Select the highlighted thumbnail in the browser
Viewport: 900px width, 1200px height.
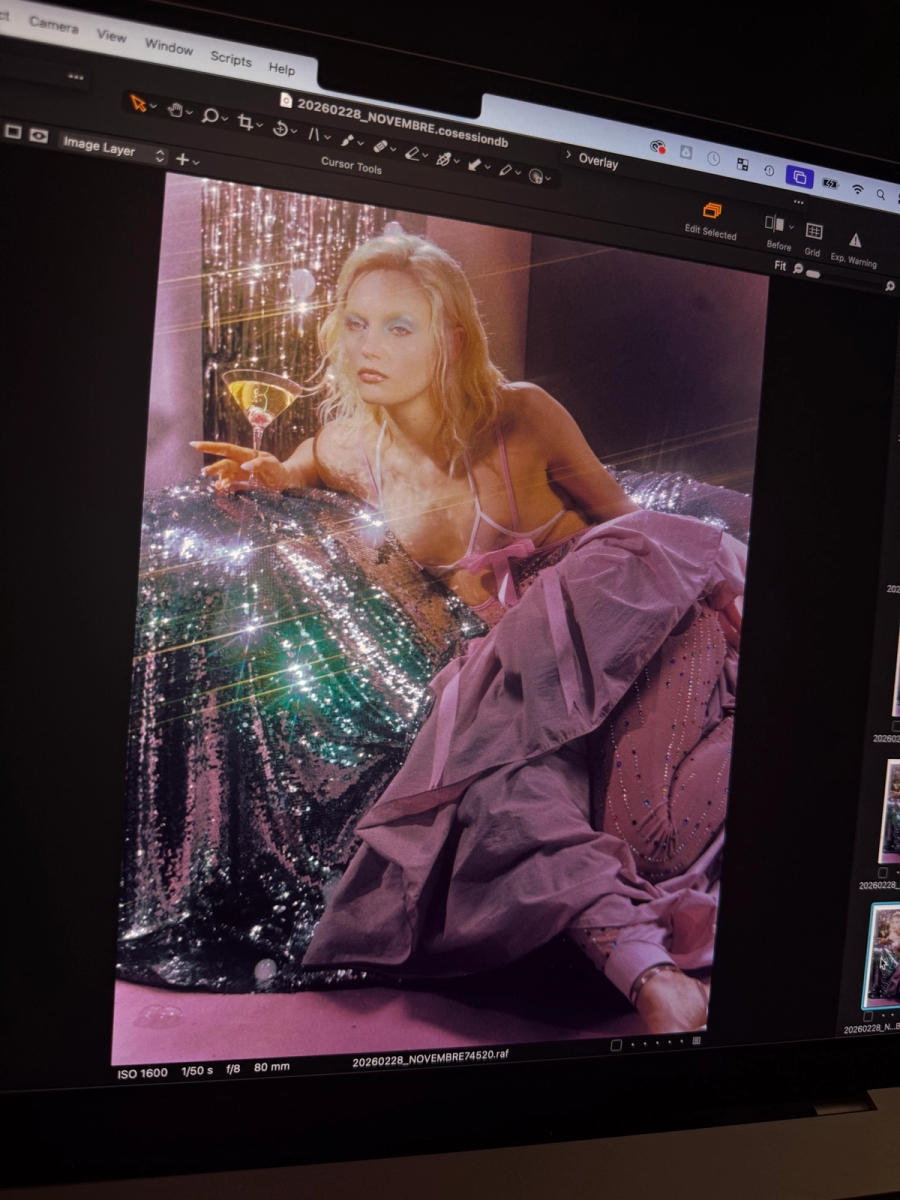pyautogui.click(x=880, y=955)
